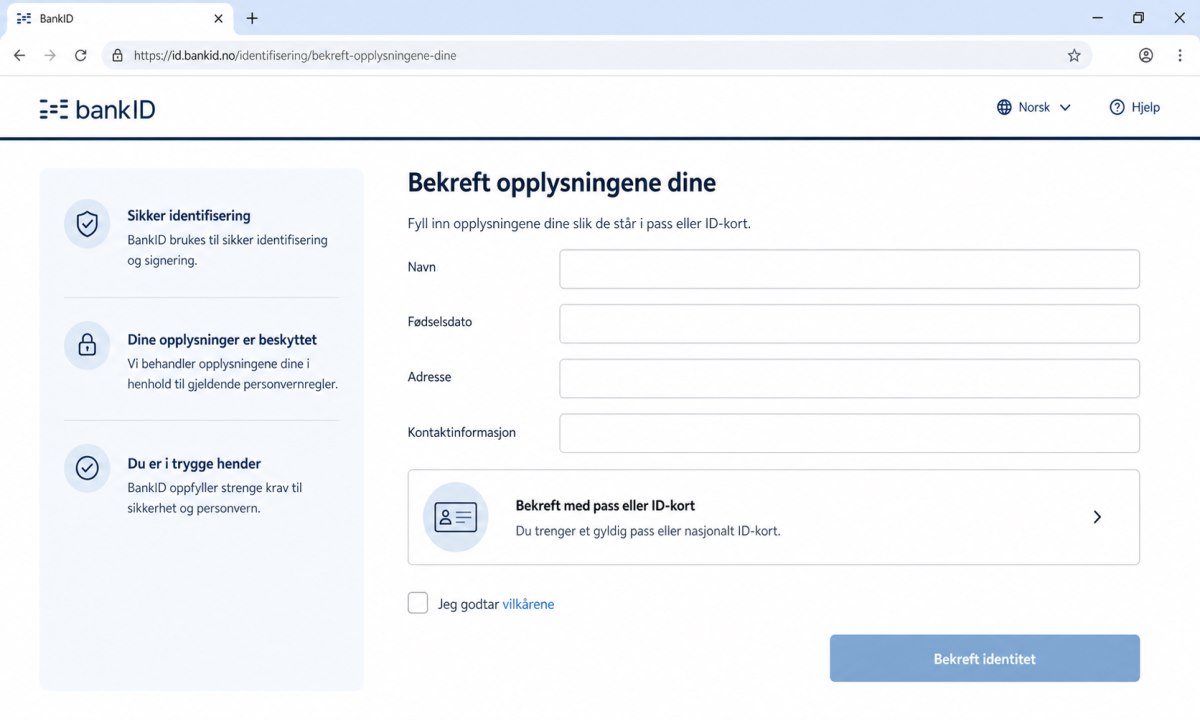Click the Du er i trygge hender heading
The width and height of the screenshot is (1200, 720).
[194, 464]
